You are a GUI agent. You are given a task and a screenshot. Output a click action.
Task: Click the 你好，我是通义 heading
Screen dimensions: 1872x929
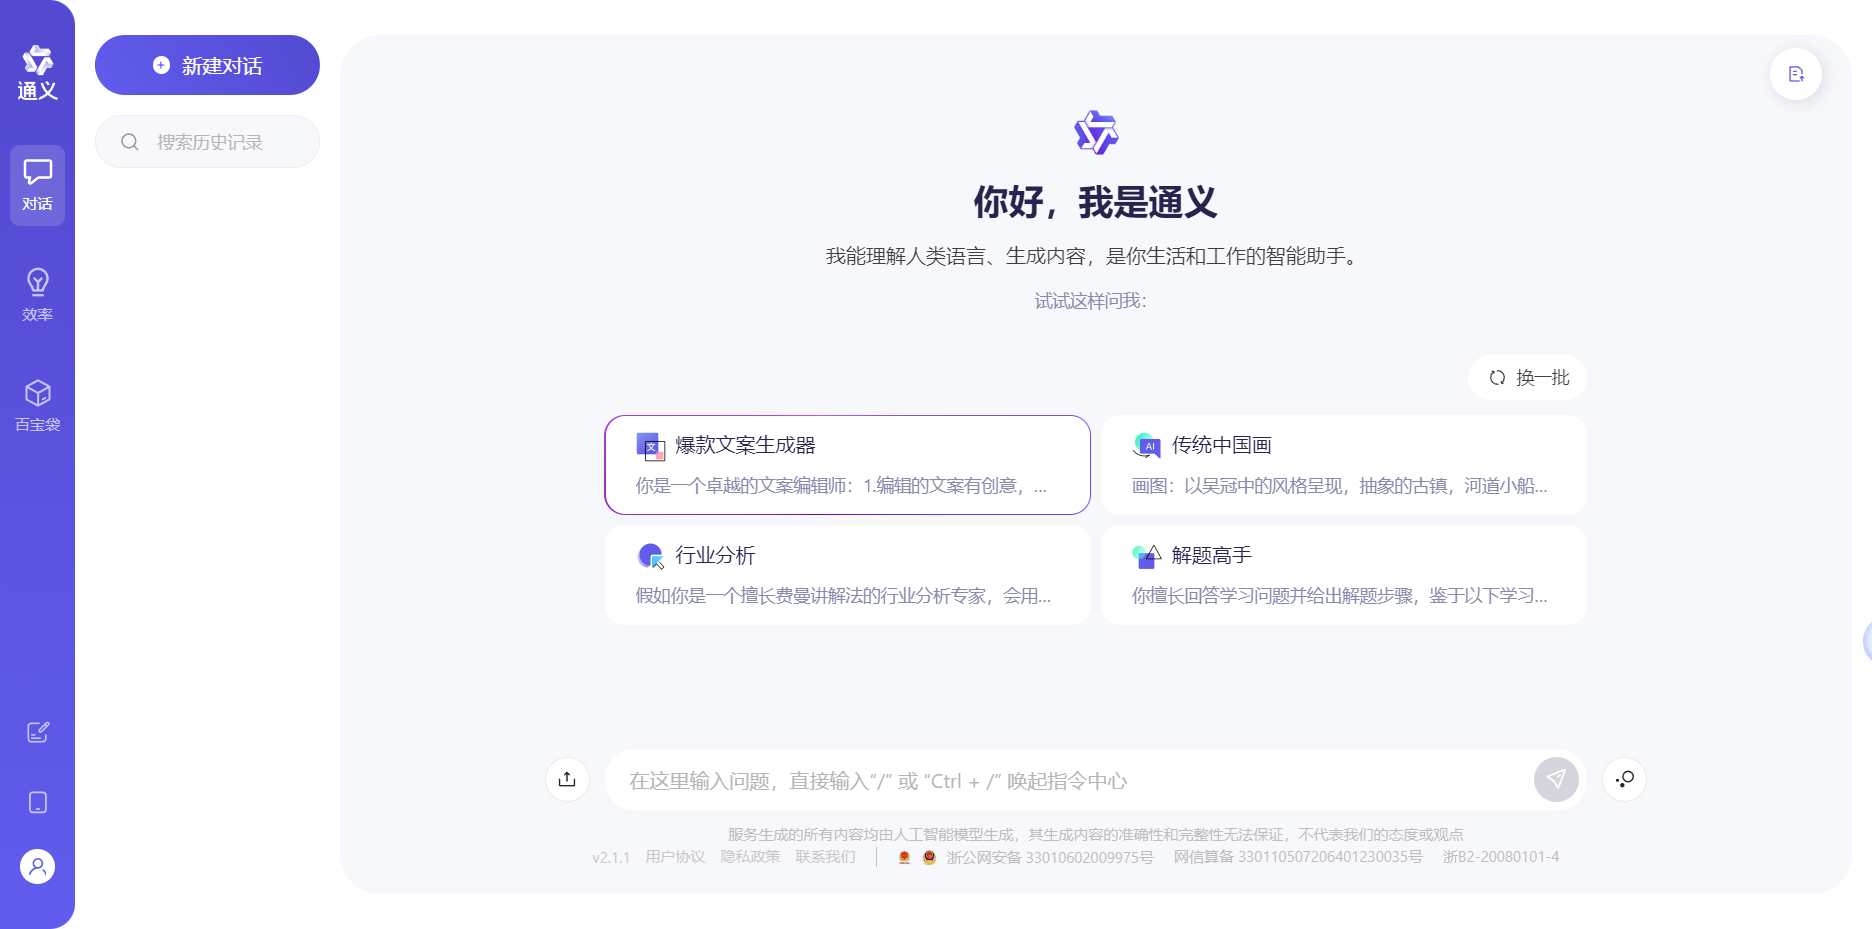pyautogui.click(x=1095, y=202)
